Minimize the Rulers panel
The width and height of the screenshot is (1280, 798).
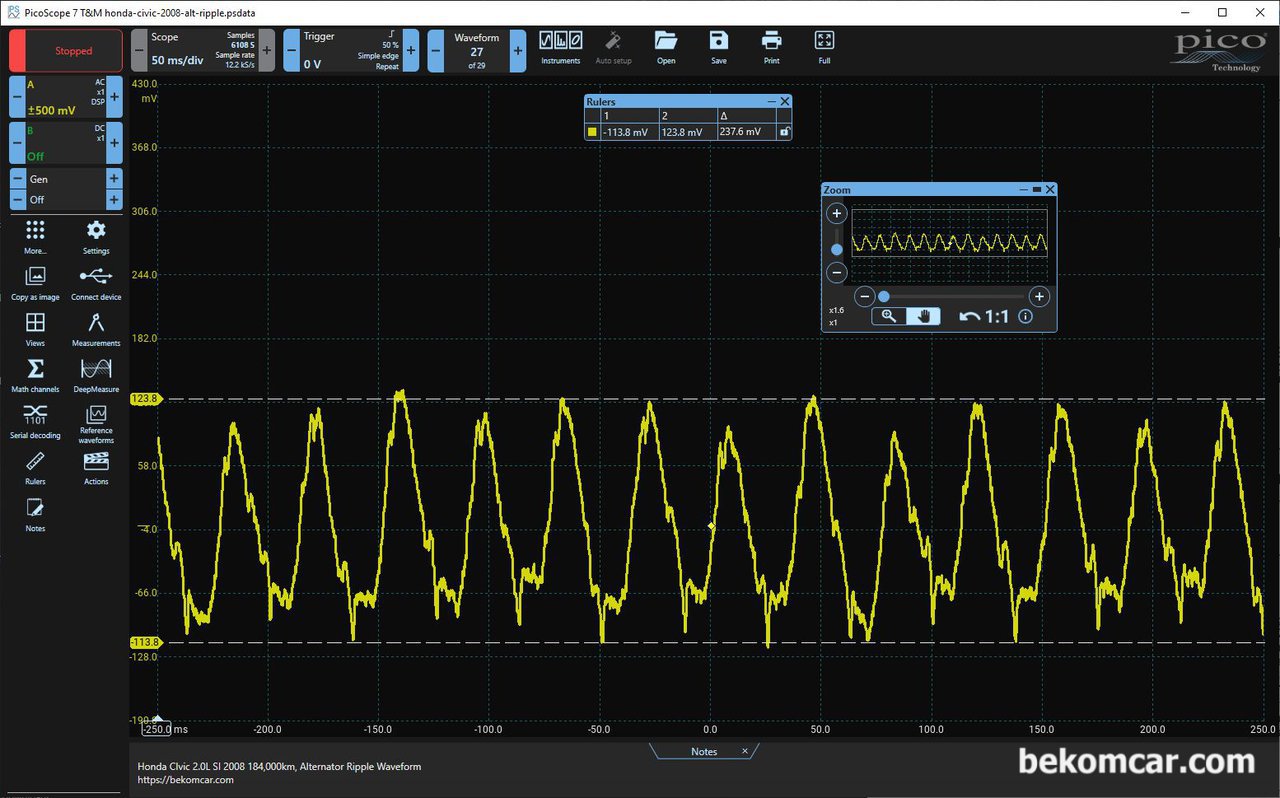tap(771, 102)
